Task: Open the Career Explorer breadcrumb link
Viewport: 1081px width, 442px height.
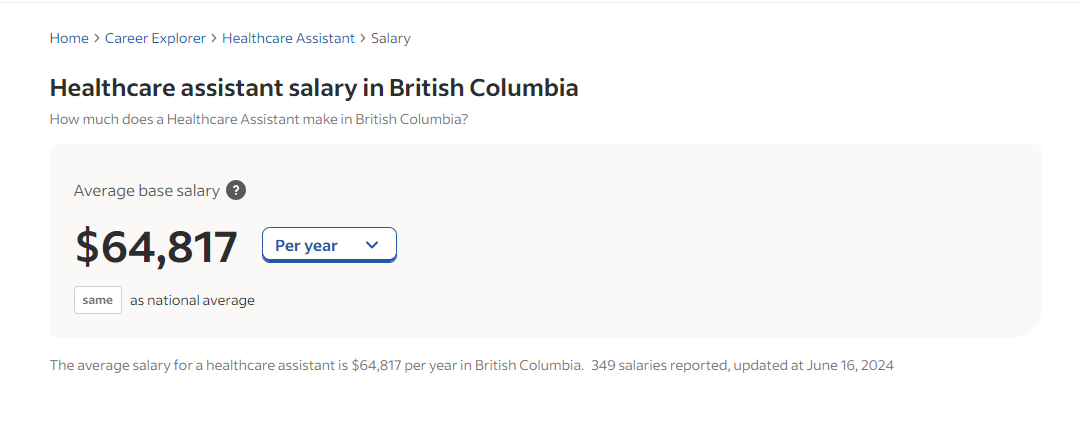Action: tap(155, 38)
